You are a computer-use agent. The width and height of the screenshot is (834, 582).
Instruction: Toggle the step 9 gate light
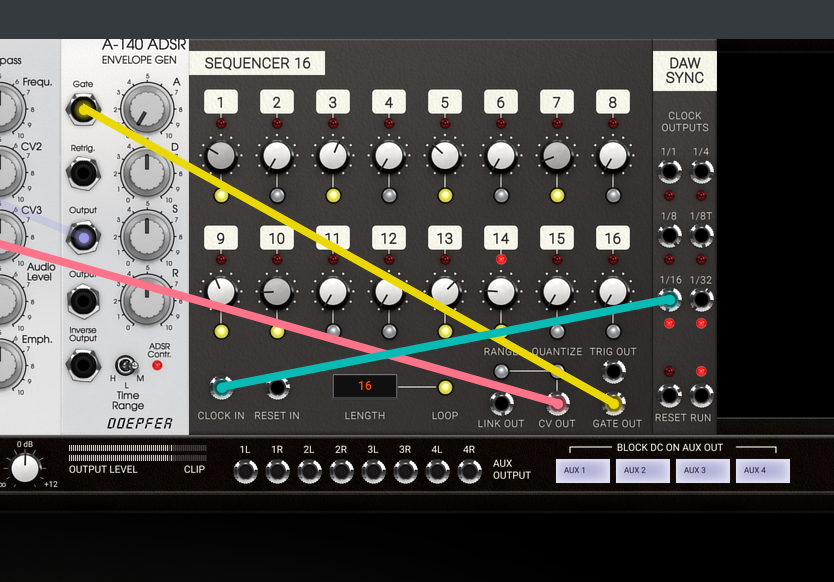pyautogui.click(x=221, y=332)
